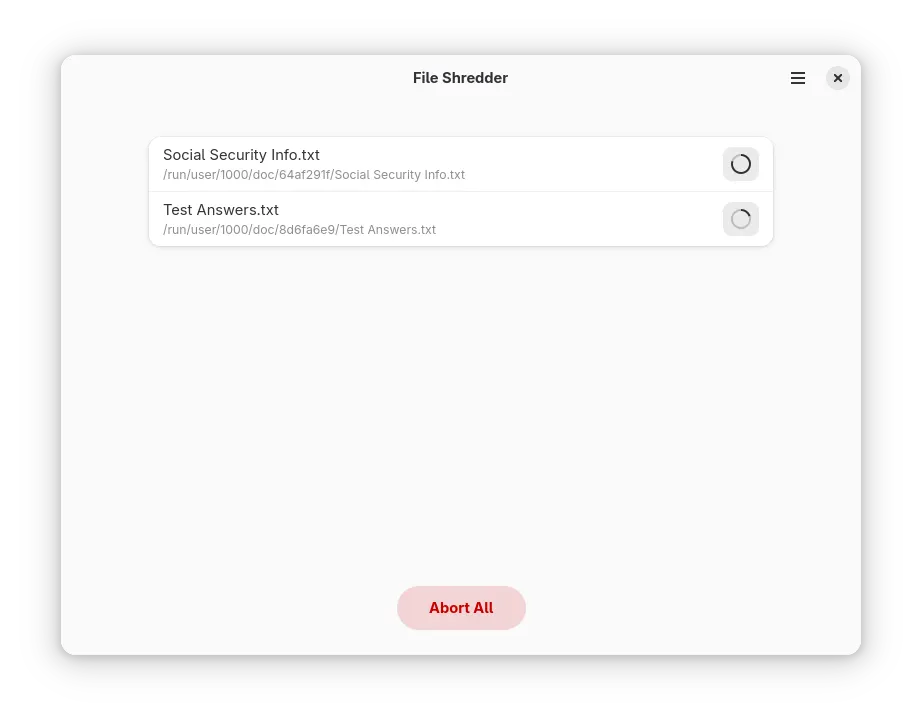Select the Social Security Info.txt filename
The image size is (922, 722).
(241, 155)
